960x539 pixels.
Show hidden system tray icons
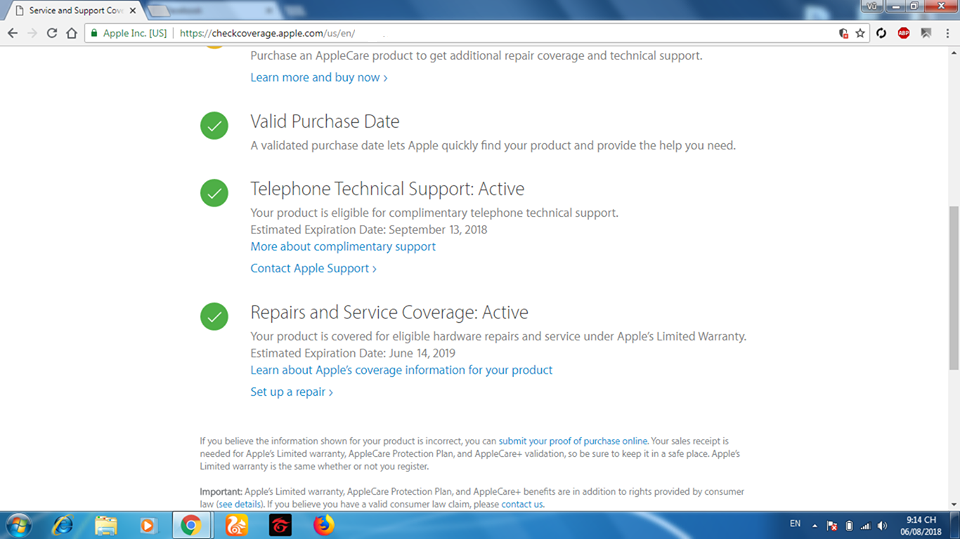click(x=815, y=526)
